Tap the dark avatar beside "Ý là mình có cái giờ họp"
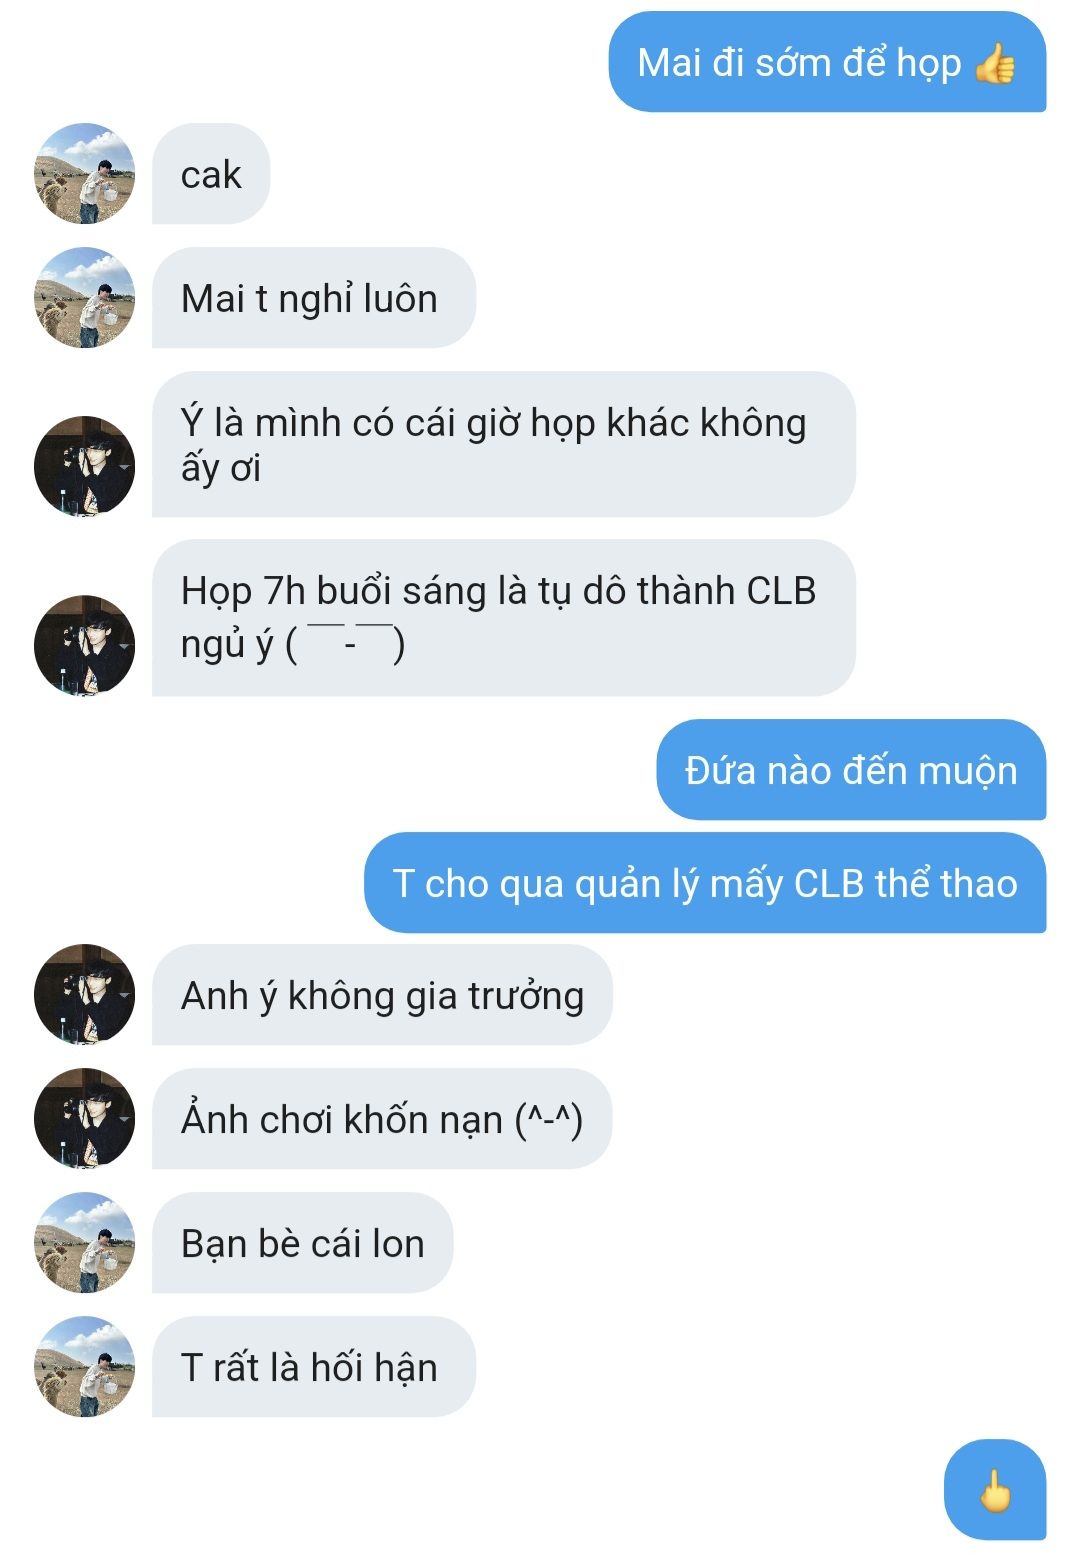1080x1554 pixels. (x=85, y=466)
